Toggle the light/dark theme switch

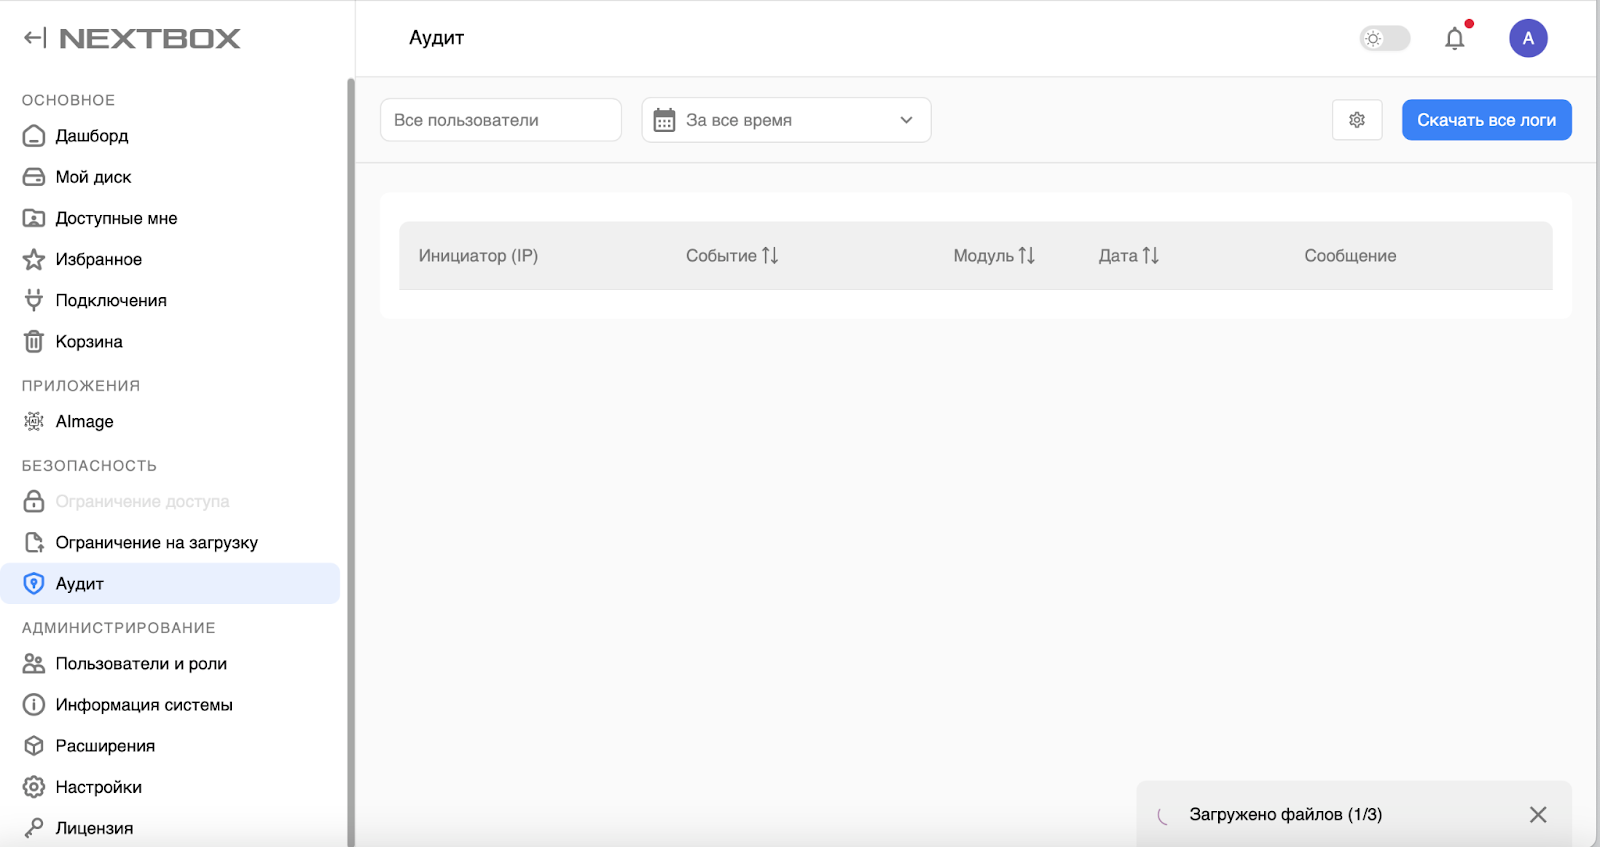pyautogui.click(x=1384, y=39)
